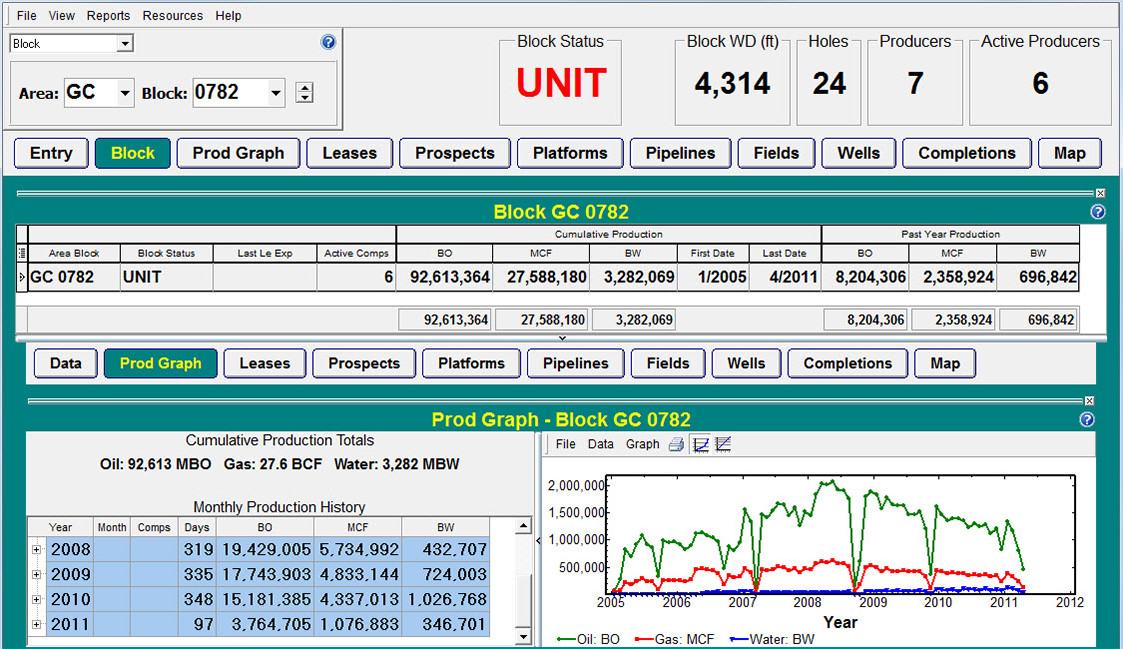Expand the 2010 production year row
This screenshot has height=649, width=1123.
(x=37, y=600)
